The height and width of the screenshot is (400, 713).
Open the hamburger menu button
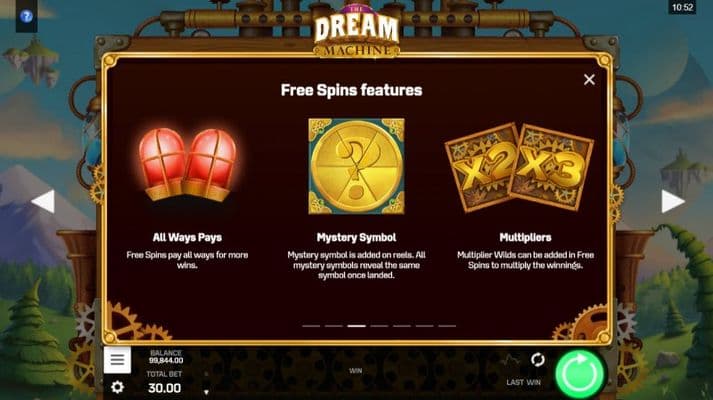(x=117, y=360)
